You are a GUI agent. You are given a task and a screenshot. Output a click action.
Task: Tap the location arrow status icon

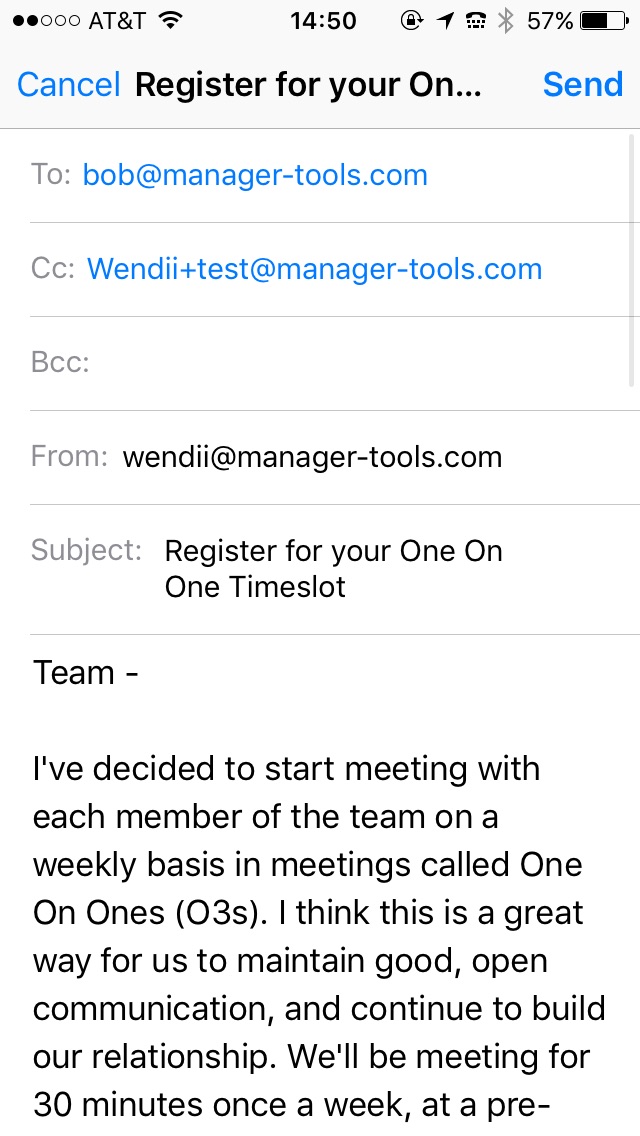point(444,20)
